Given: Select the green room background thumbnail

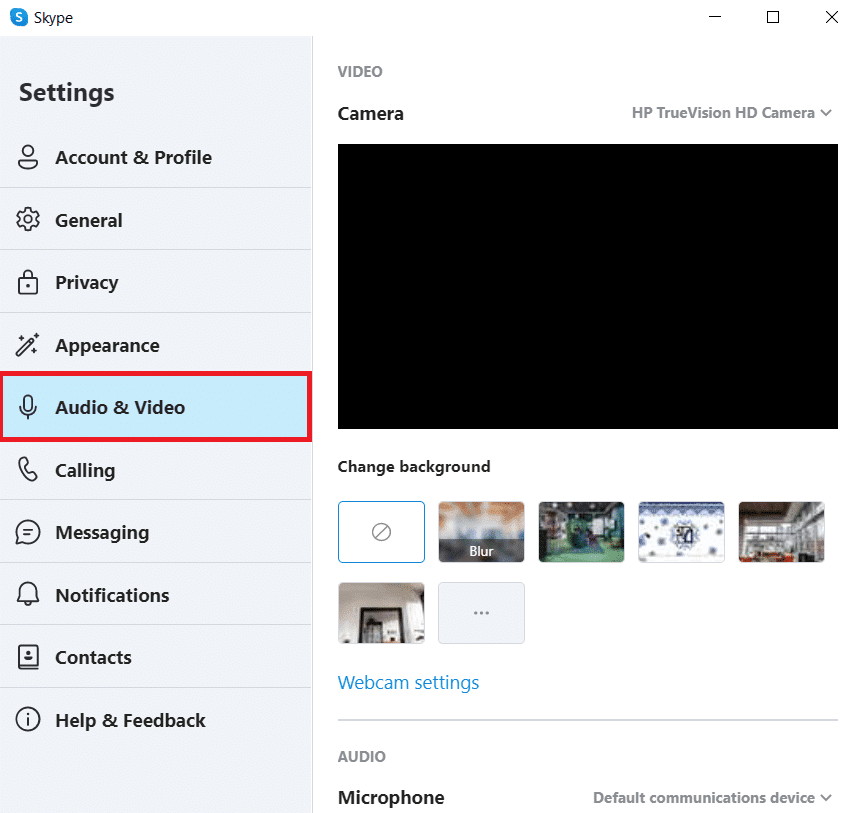Looking at the screenshot, I should [581, 532].
